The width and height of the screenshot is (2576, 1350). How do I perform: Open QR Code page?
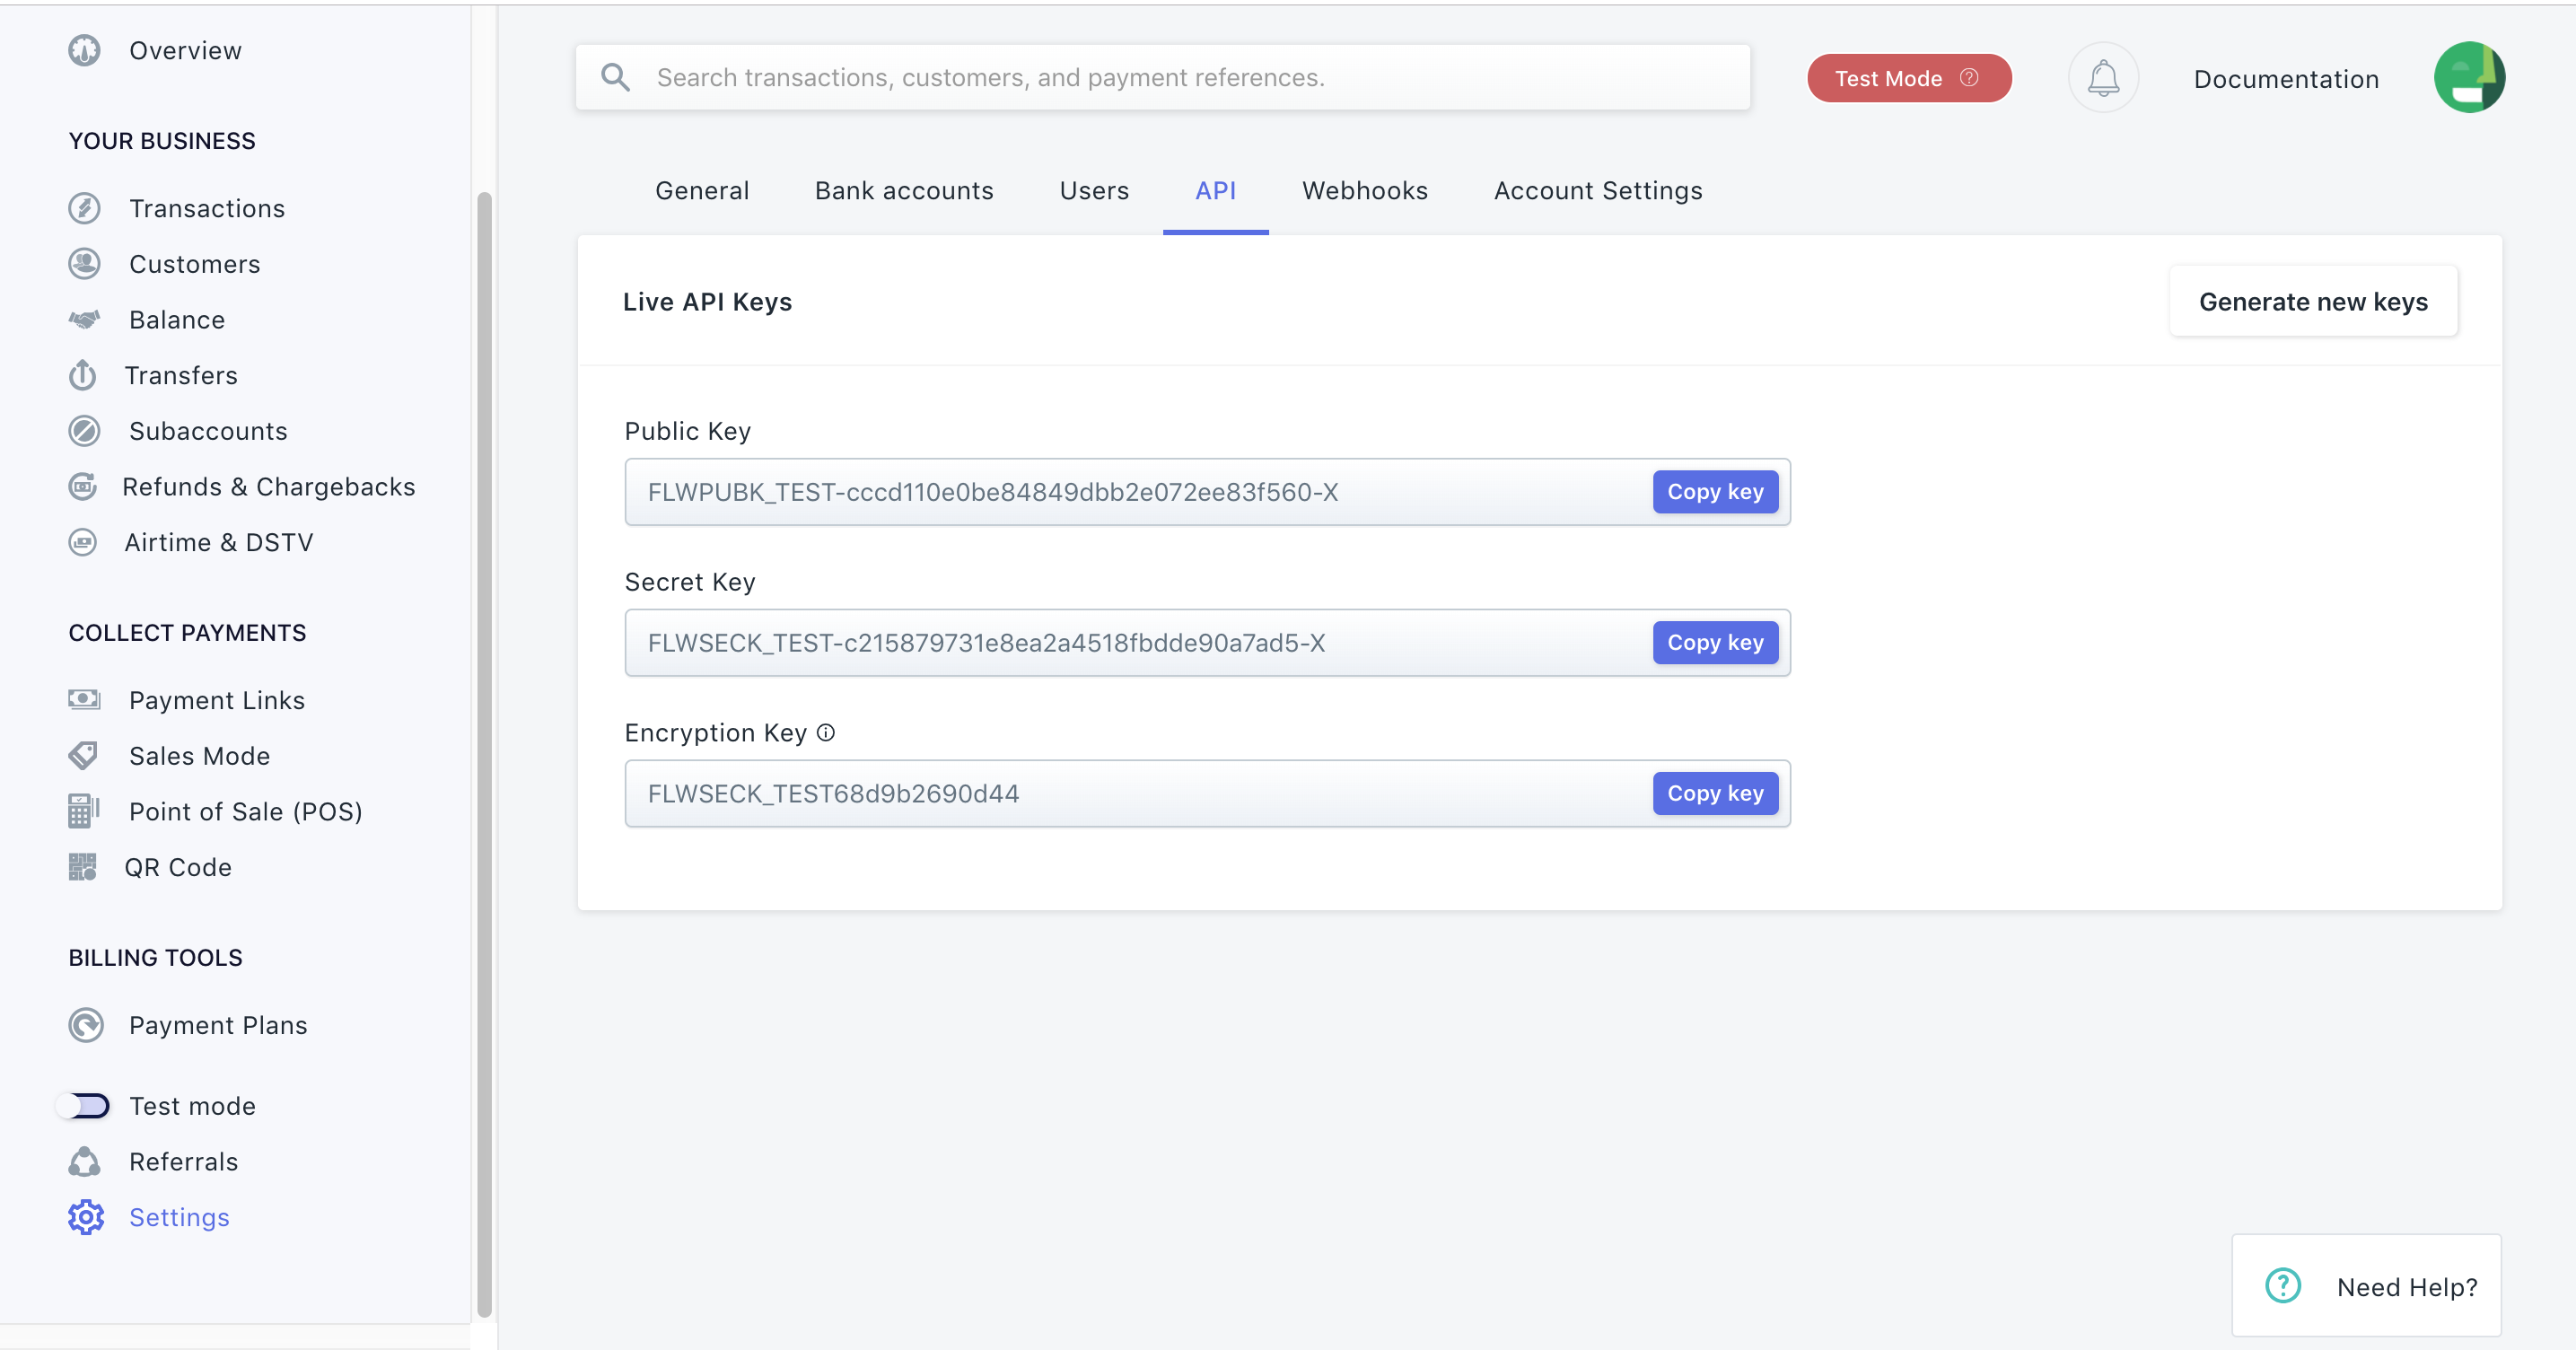[178, 867]
